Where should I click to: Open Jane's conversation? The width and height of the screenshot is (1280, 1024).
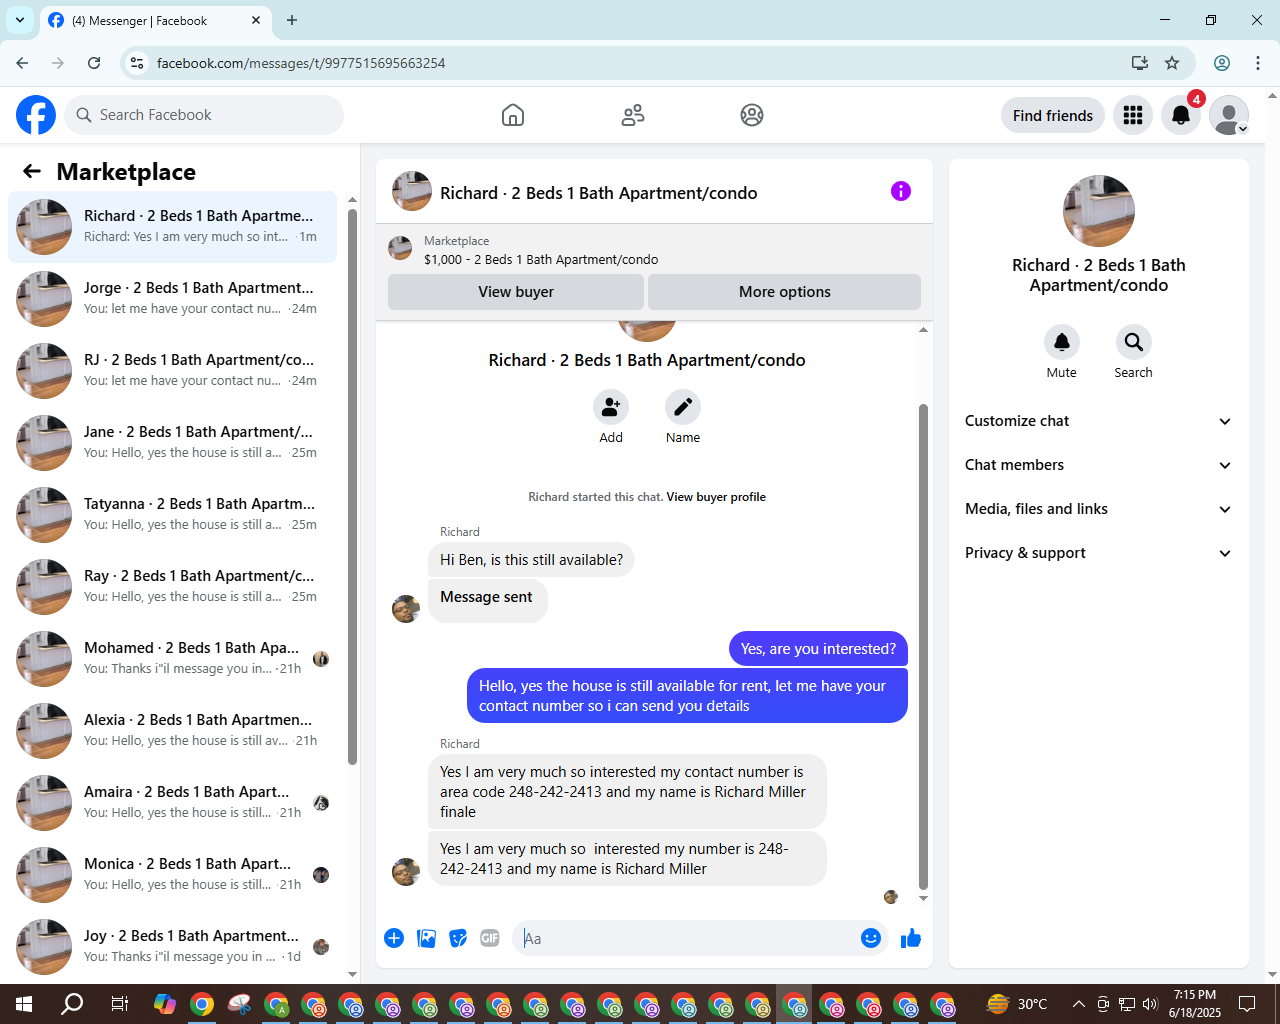pyautogui.click(x=173, y=442)
